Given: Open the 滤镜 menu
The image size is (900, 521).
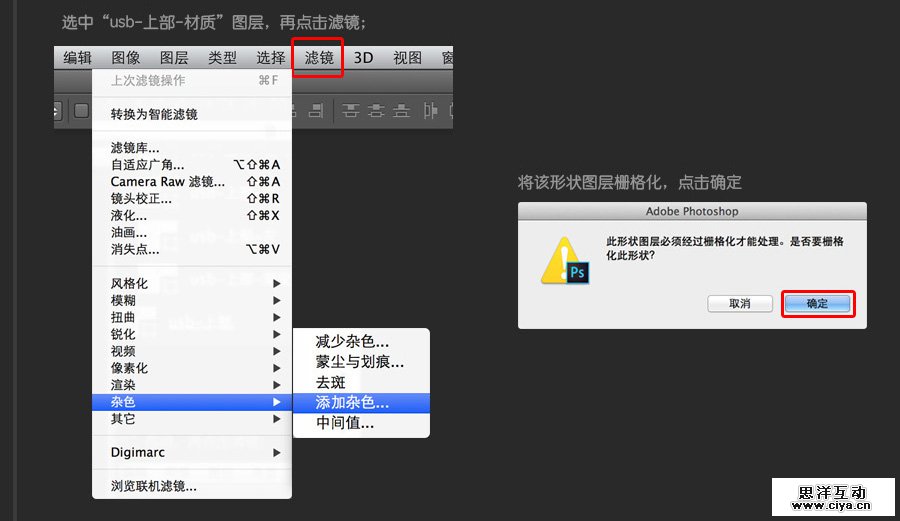Looking at the screenshot, I should click(x=319, y=57).
